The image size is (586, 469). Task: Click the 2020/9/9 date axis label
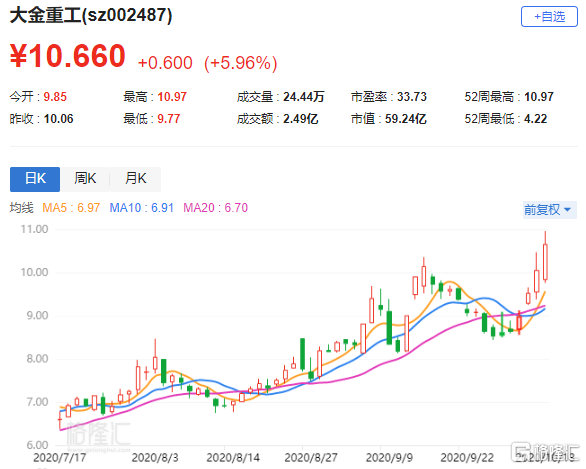pyautogui.click(x=389, y=458)
